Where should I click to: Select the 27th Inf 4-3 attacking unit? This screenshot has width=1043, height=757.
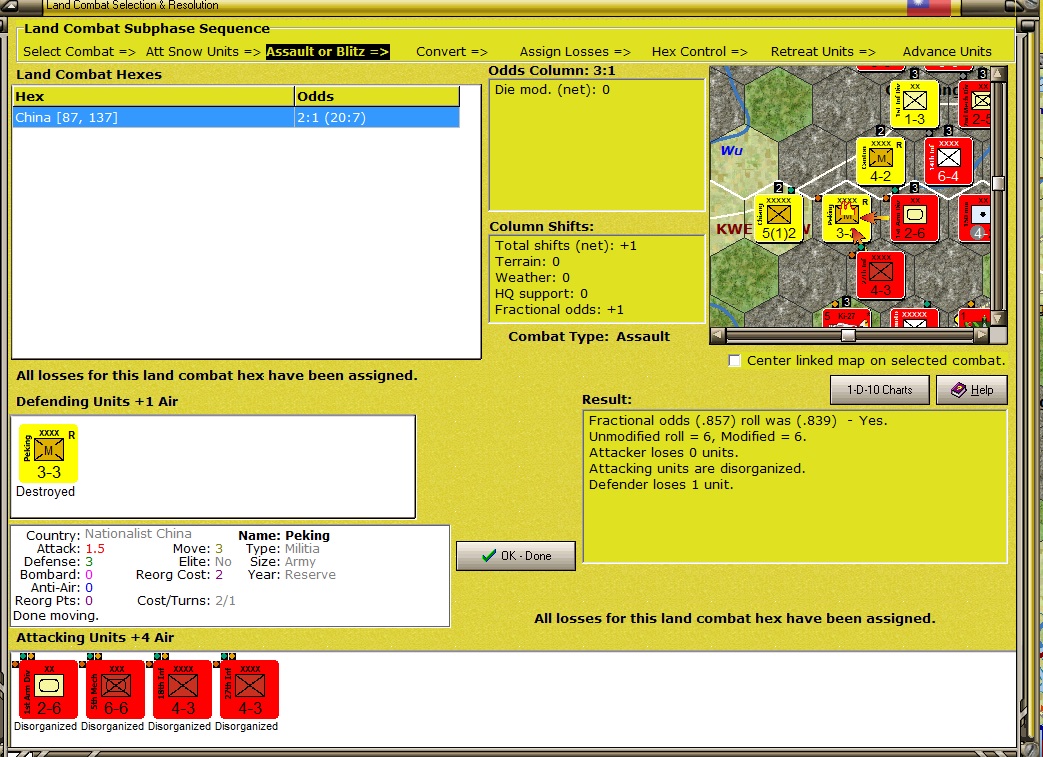click(x=250, y=688)
